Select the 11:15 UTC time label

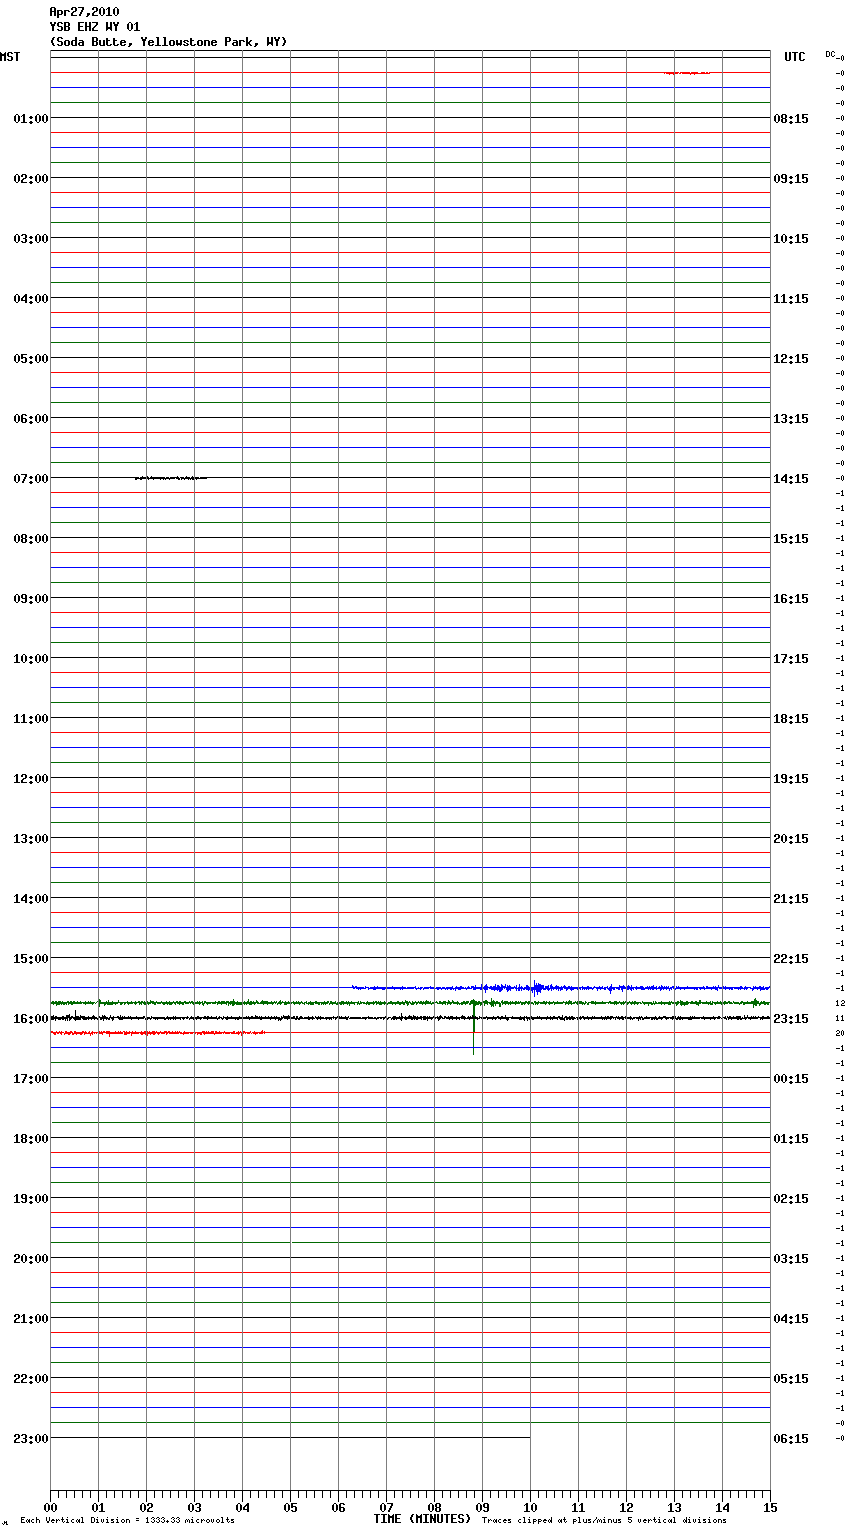pyautogui.click(x=791, y=299)
